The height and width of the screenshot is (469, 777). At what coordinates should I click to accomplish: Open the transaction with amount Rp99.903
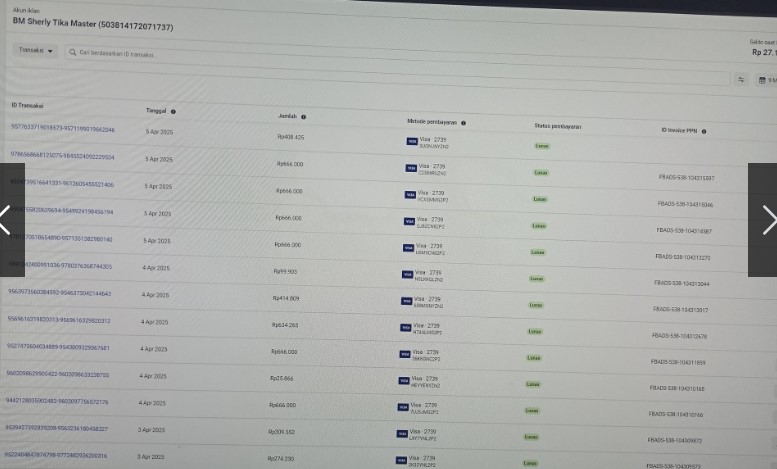click(285, 271)
